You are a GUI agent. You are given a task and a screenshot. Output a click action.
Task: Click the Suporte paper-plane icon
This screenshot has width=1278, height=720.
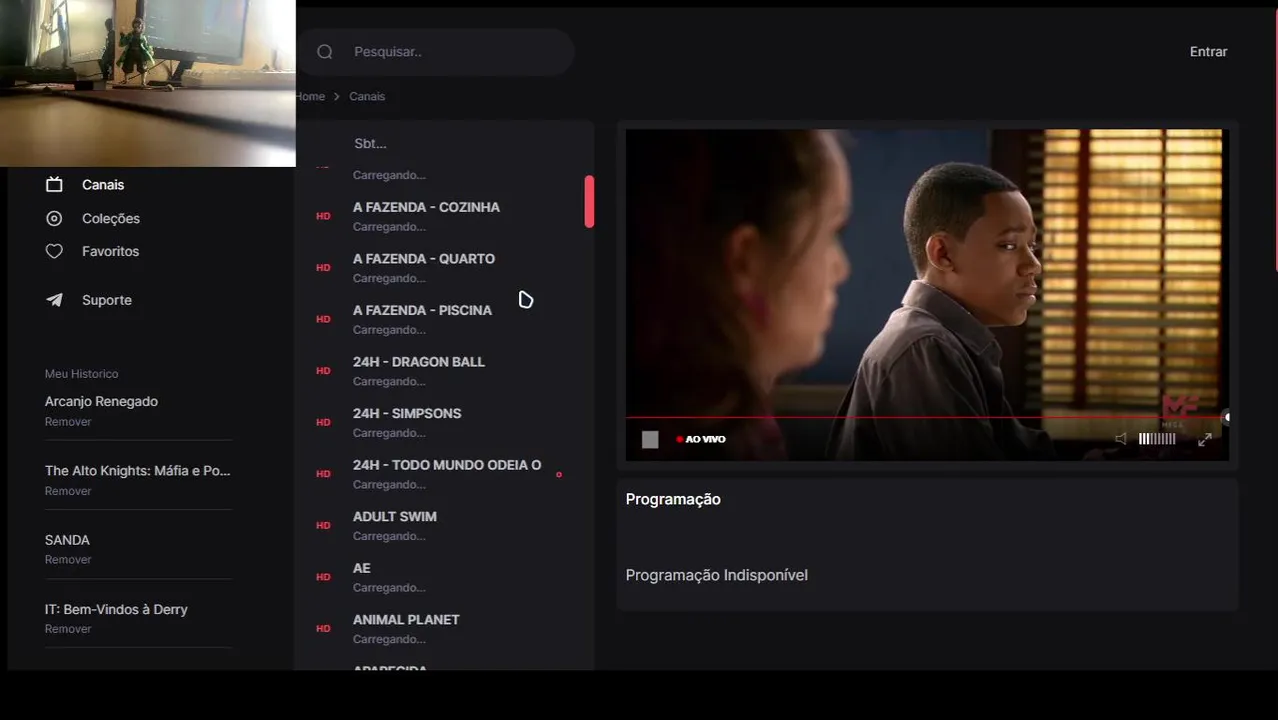(x=55, y=300)
